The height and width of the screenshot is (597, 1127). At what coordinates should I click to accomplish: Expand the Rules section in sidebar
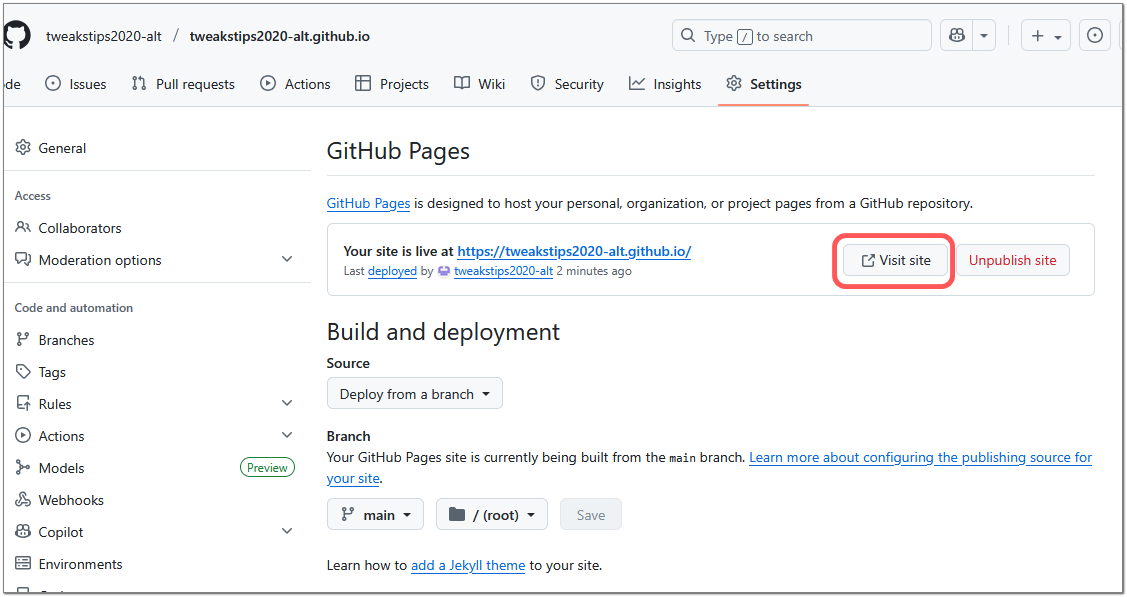click(x=288, y=403)
